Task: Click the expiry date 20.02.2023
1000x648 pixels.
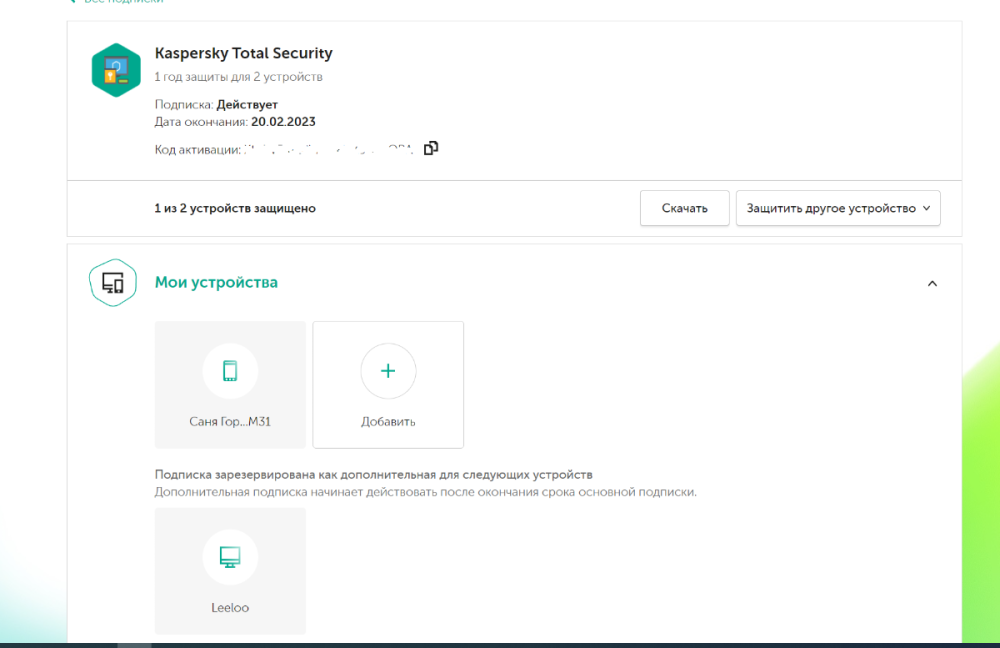Action: [x=283, y=122]
